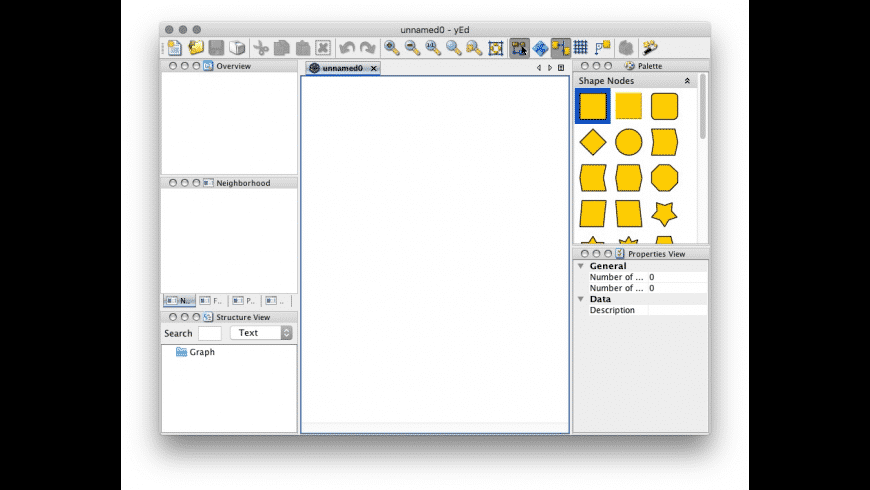Click the Structure View search field

point(210,333)
